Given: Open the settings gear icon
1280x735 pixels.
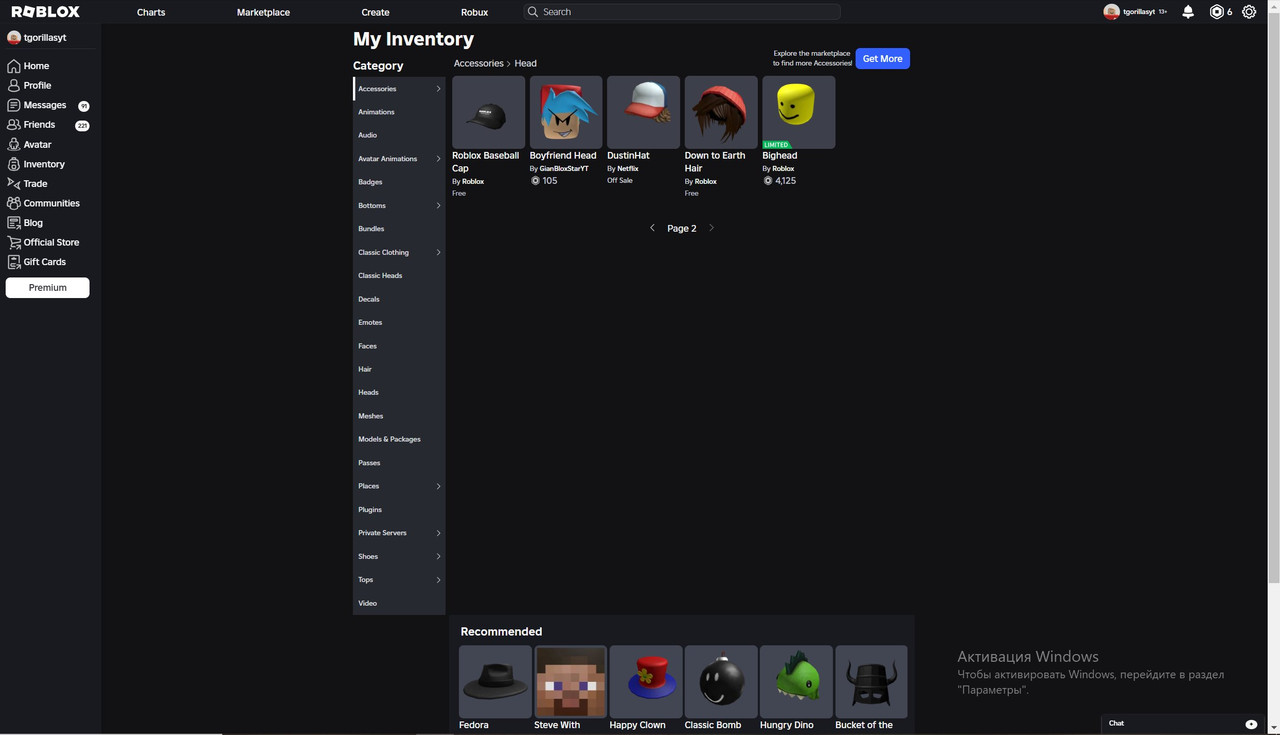Looking at the screenshot, I should 1249,12.
